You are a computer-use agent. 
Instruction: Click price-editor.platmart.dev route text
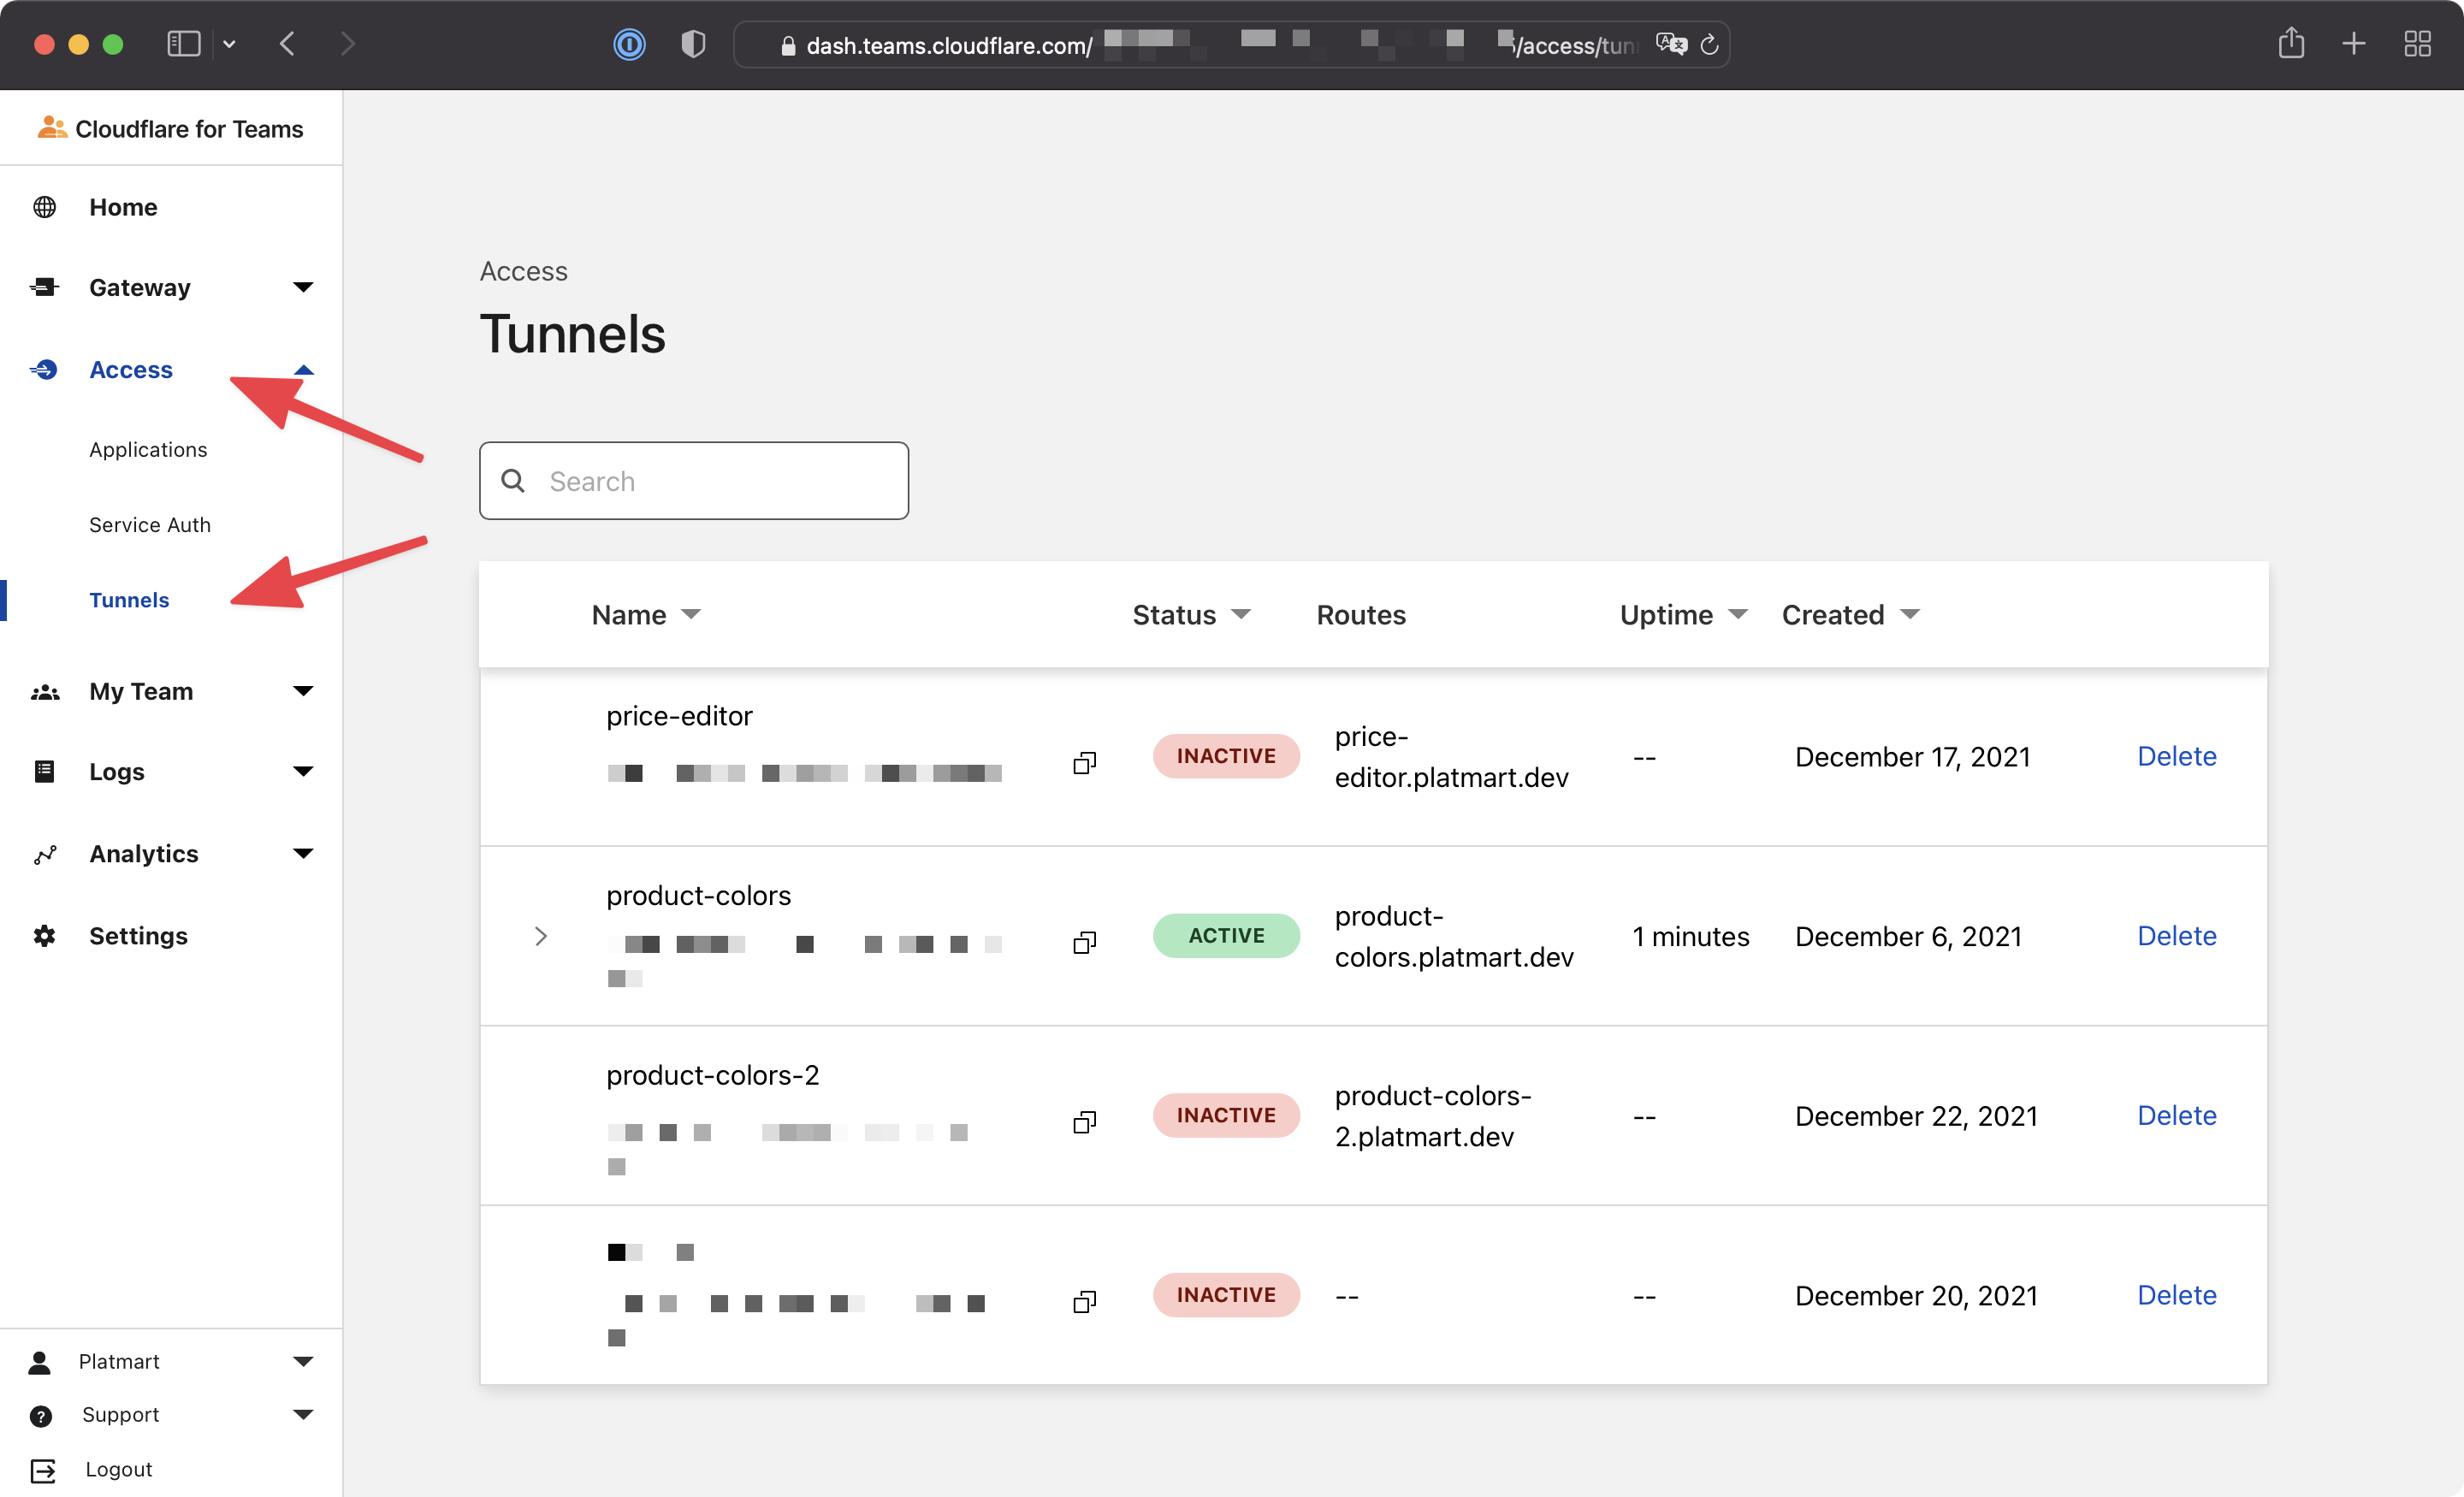1451,756
